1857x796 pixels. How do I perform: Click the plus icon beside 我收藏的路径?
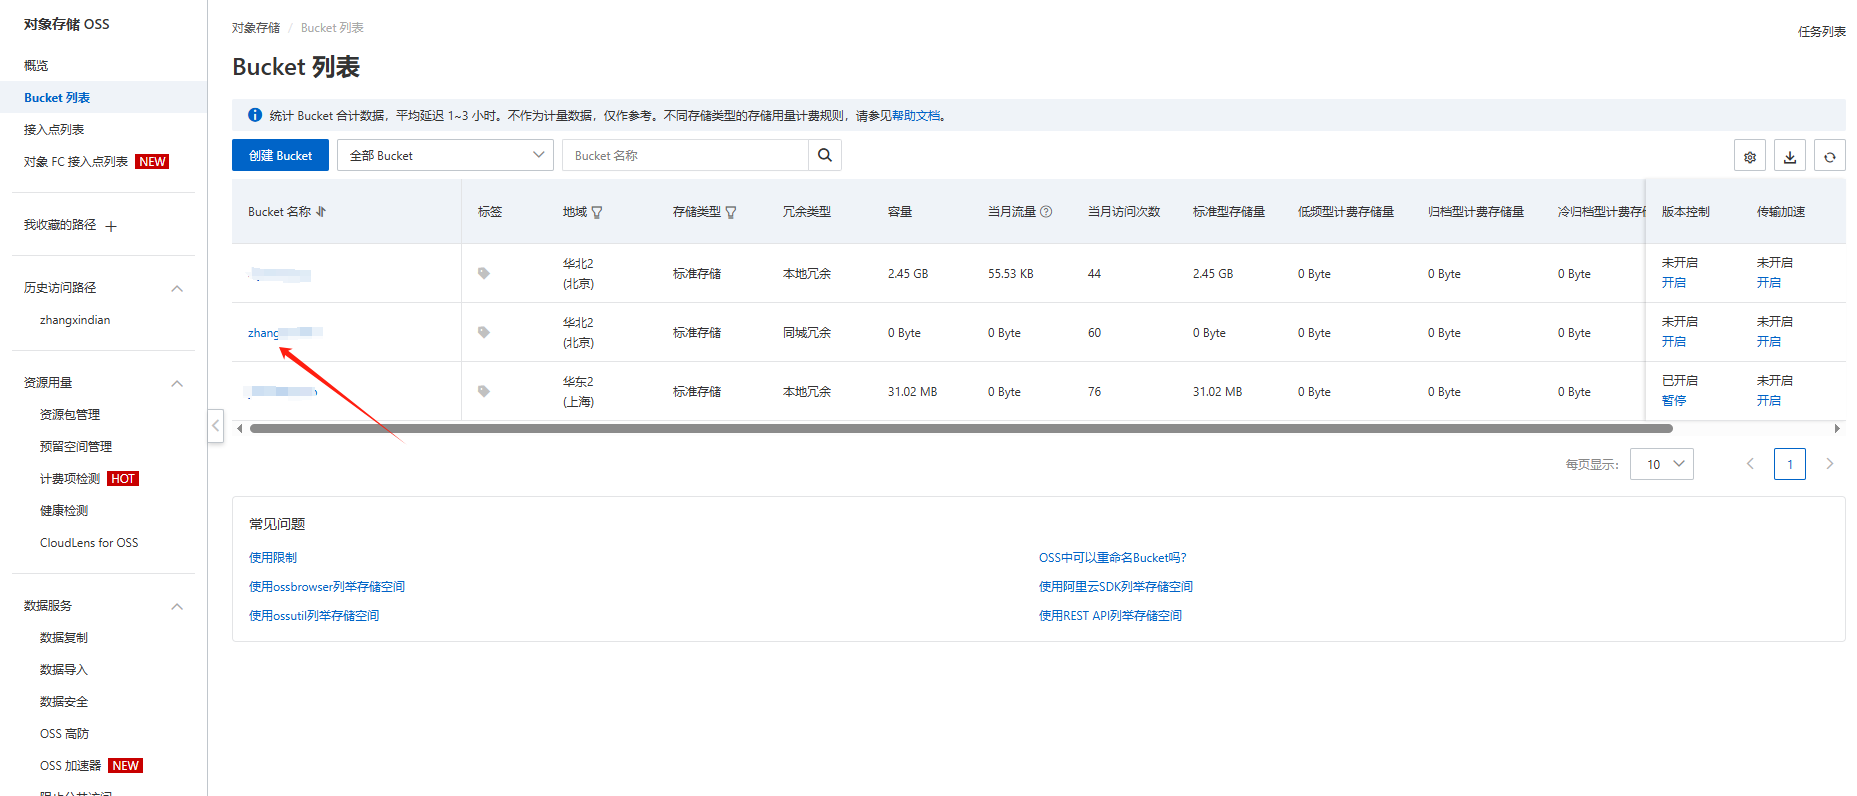tap(111, 226)
